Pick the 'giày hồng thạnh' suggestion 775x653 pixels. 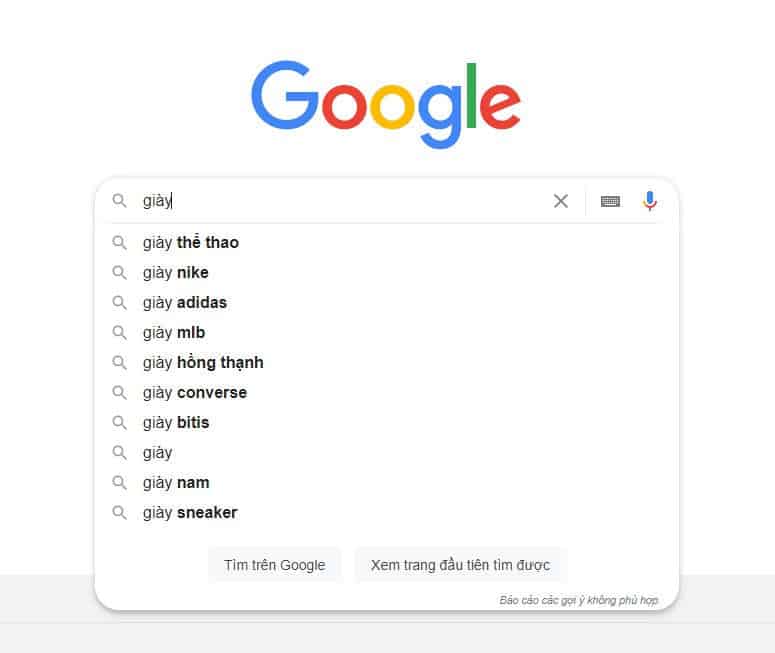coord(203,363)
